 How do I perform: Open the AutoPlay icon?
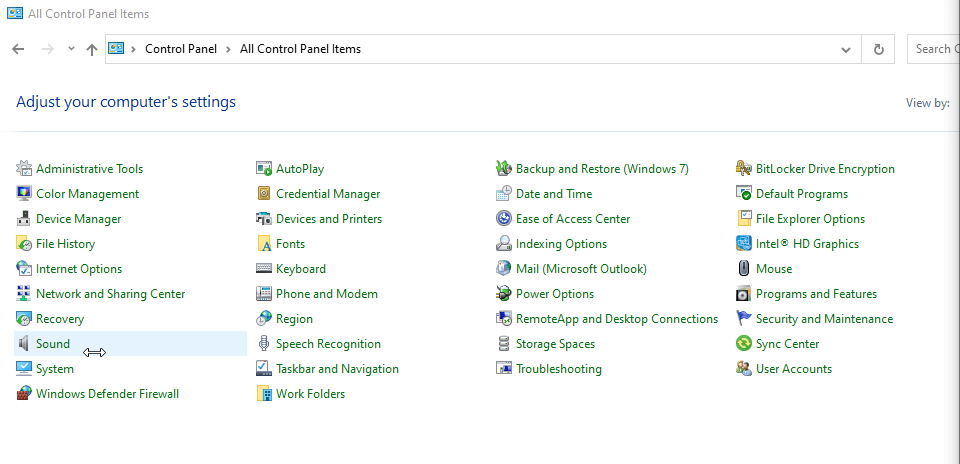coord(264,168)
